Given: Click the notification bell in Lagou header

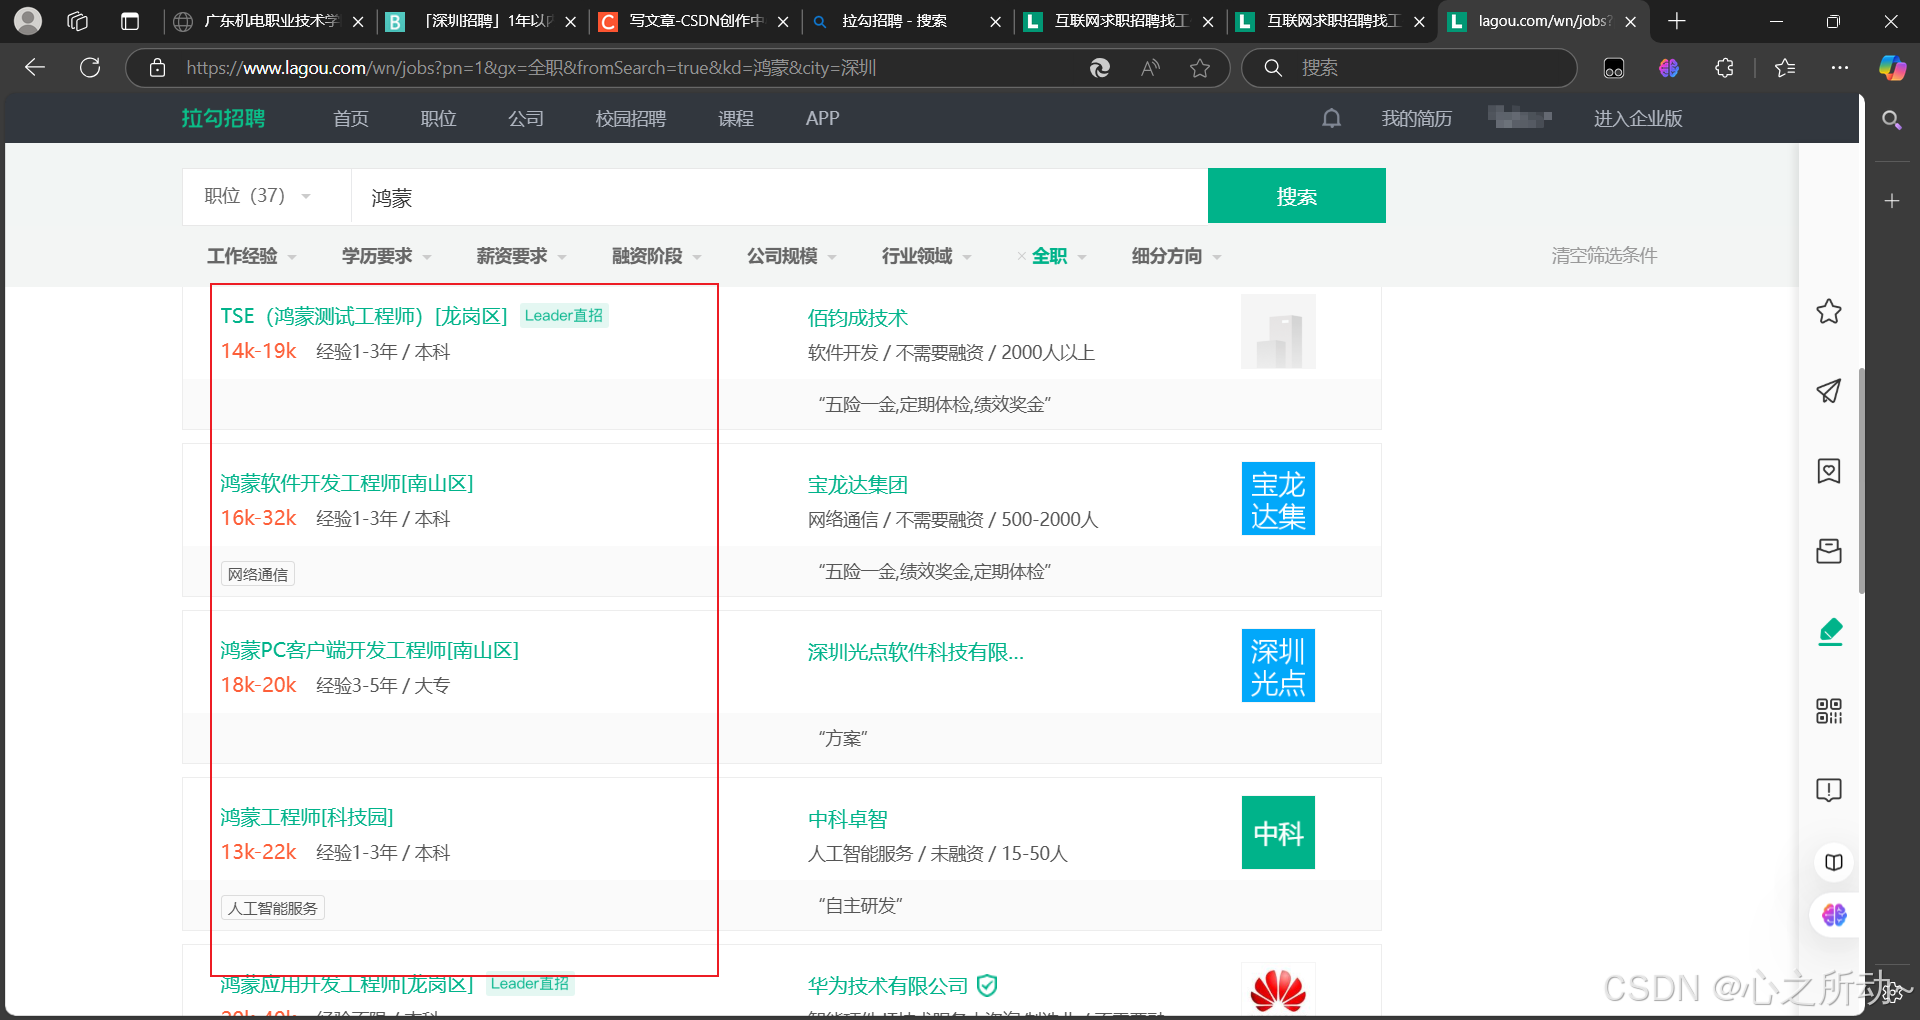Looking at the screenshot, I should tap(1331, 119).
